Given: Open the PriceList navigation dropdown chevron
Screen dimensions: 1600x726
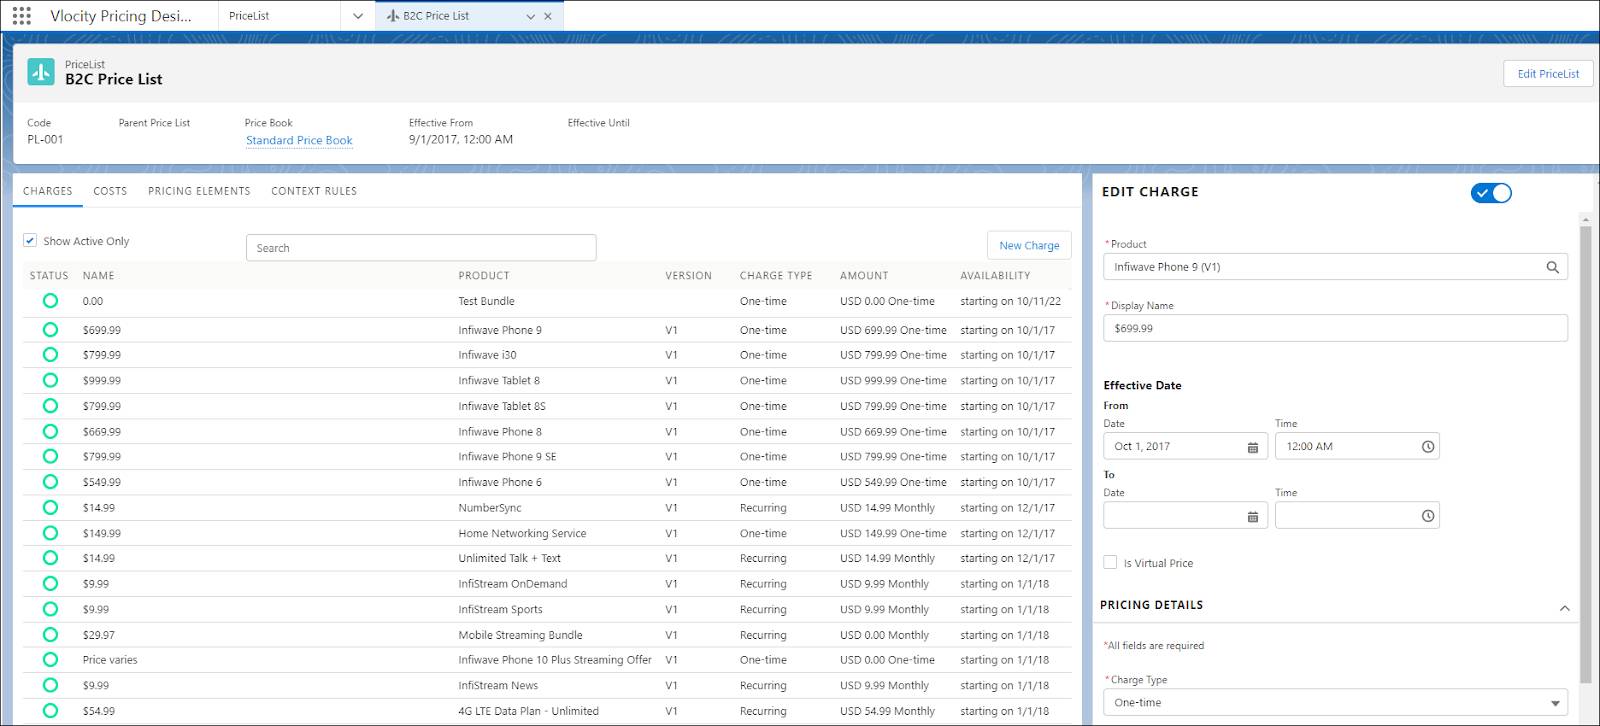Looking at the screenshot, I should [358, 16].
